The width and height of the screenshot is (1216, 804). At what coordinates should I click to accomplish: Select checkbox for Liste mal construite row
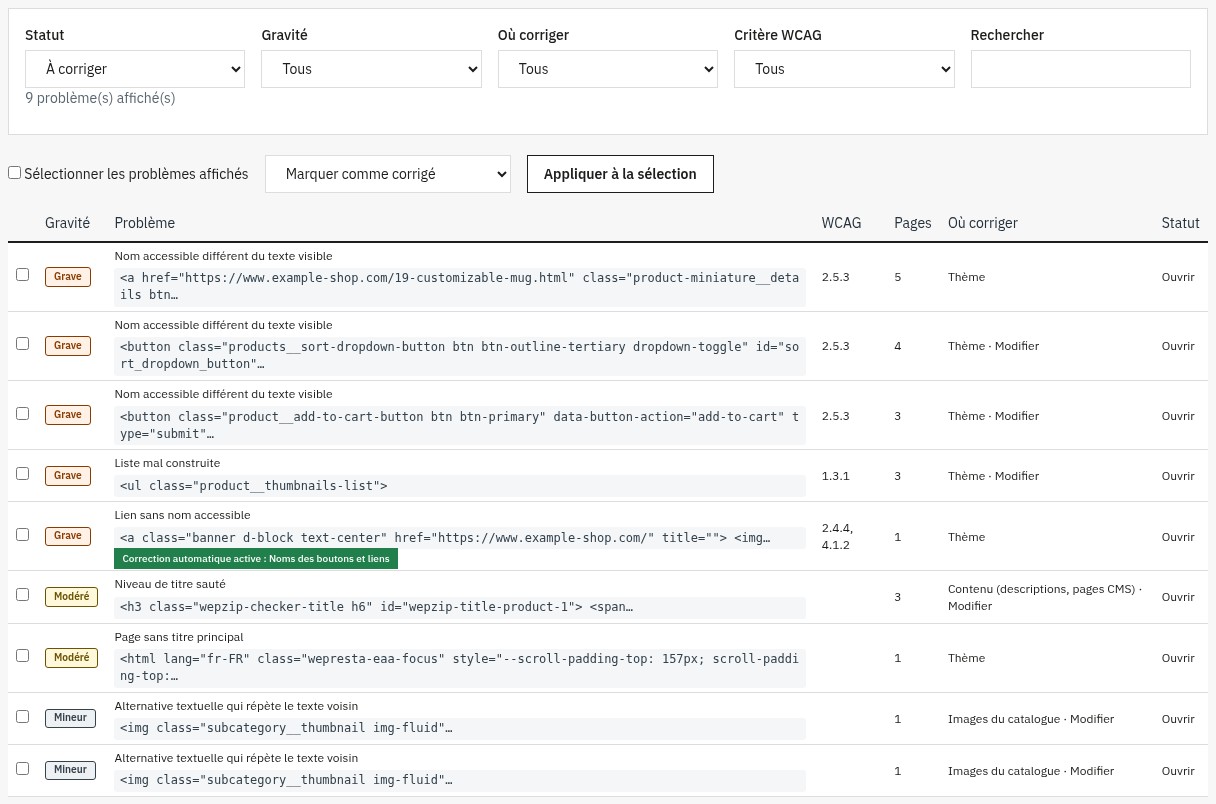pos(23,474)
